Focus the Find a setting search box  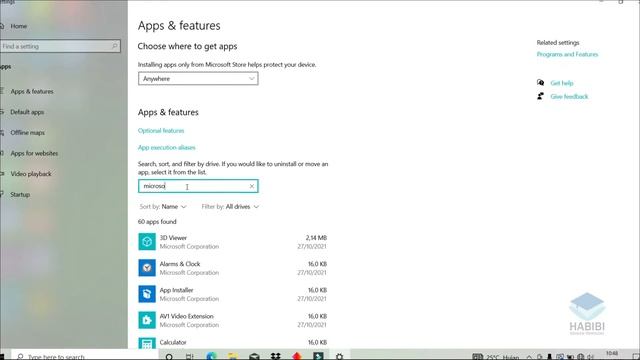(x=60, y=46)
